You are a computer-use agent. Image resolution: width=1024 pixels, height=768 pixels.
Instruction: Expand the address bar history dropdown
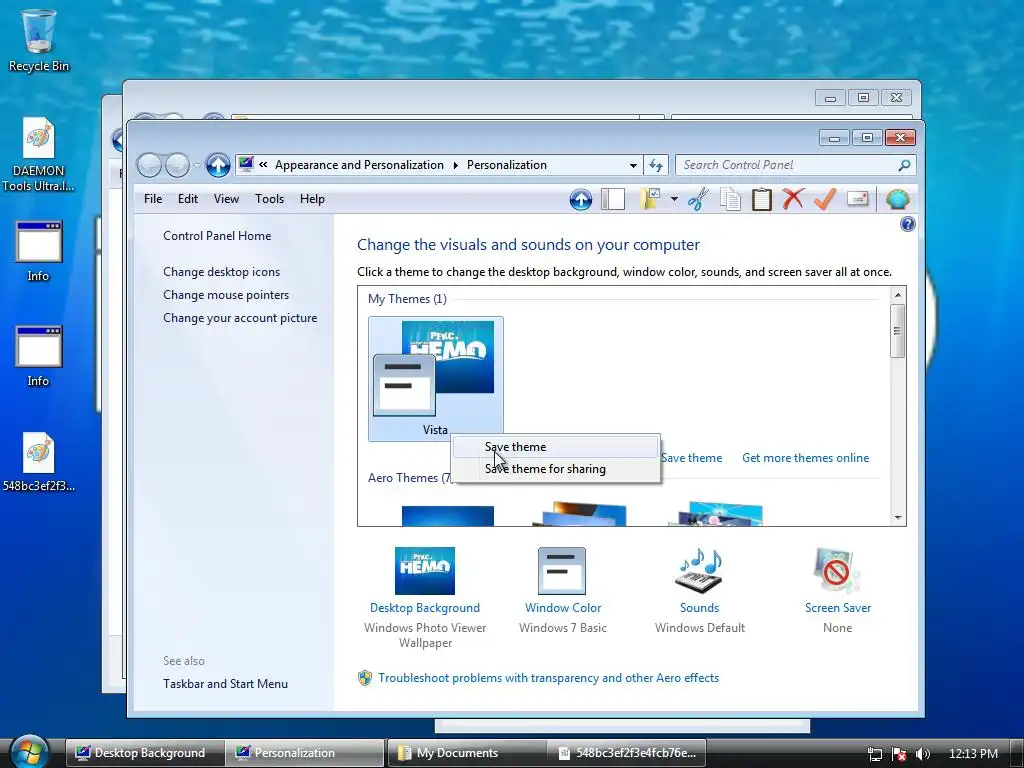coord(633,165)
